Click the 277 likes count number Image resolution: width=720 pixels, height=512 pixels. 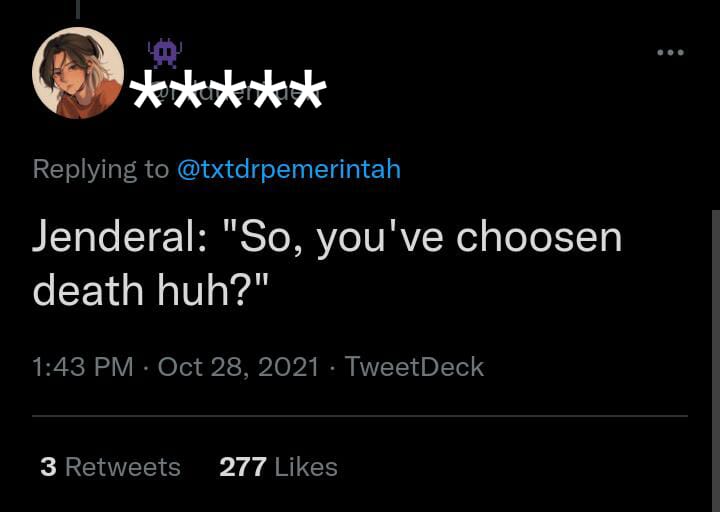coord(243,467)
